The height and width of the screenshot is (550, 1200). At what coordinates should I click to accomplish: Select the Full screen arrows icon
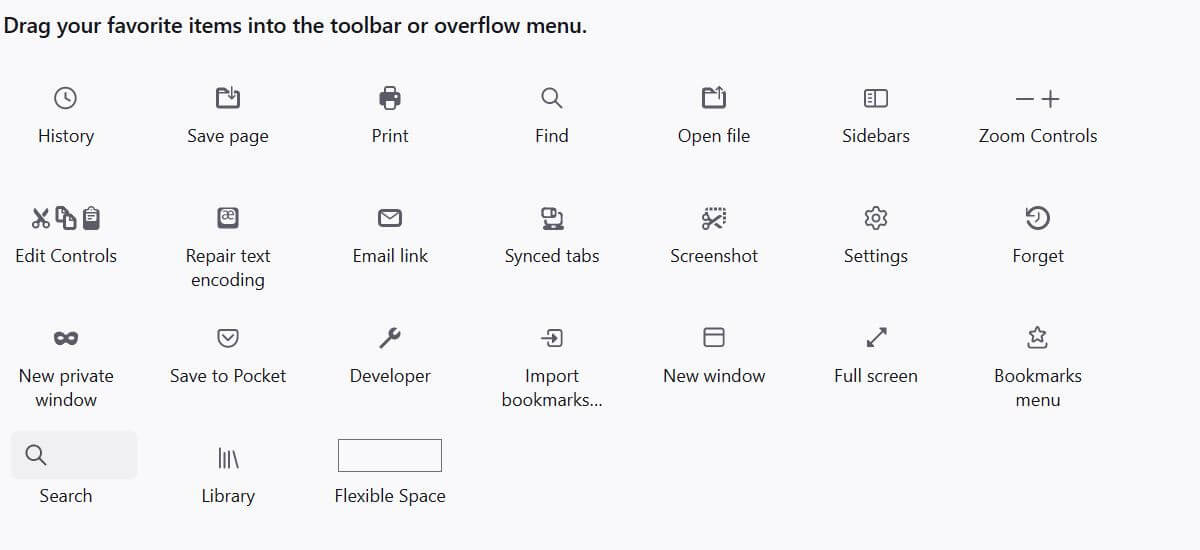click(876, 338)
